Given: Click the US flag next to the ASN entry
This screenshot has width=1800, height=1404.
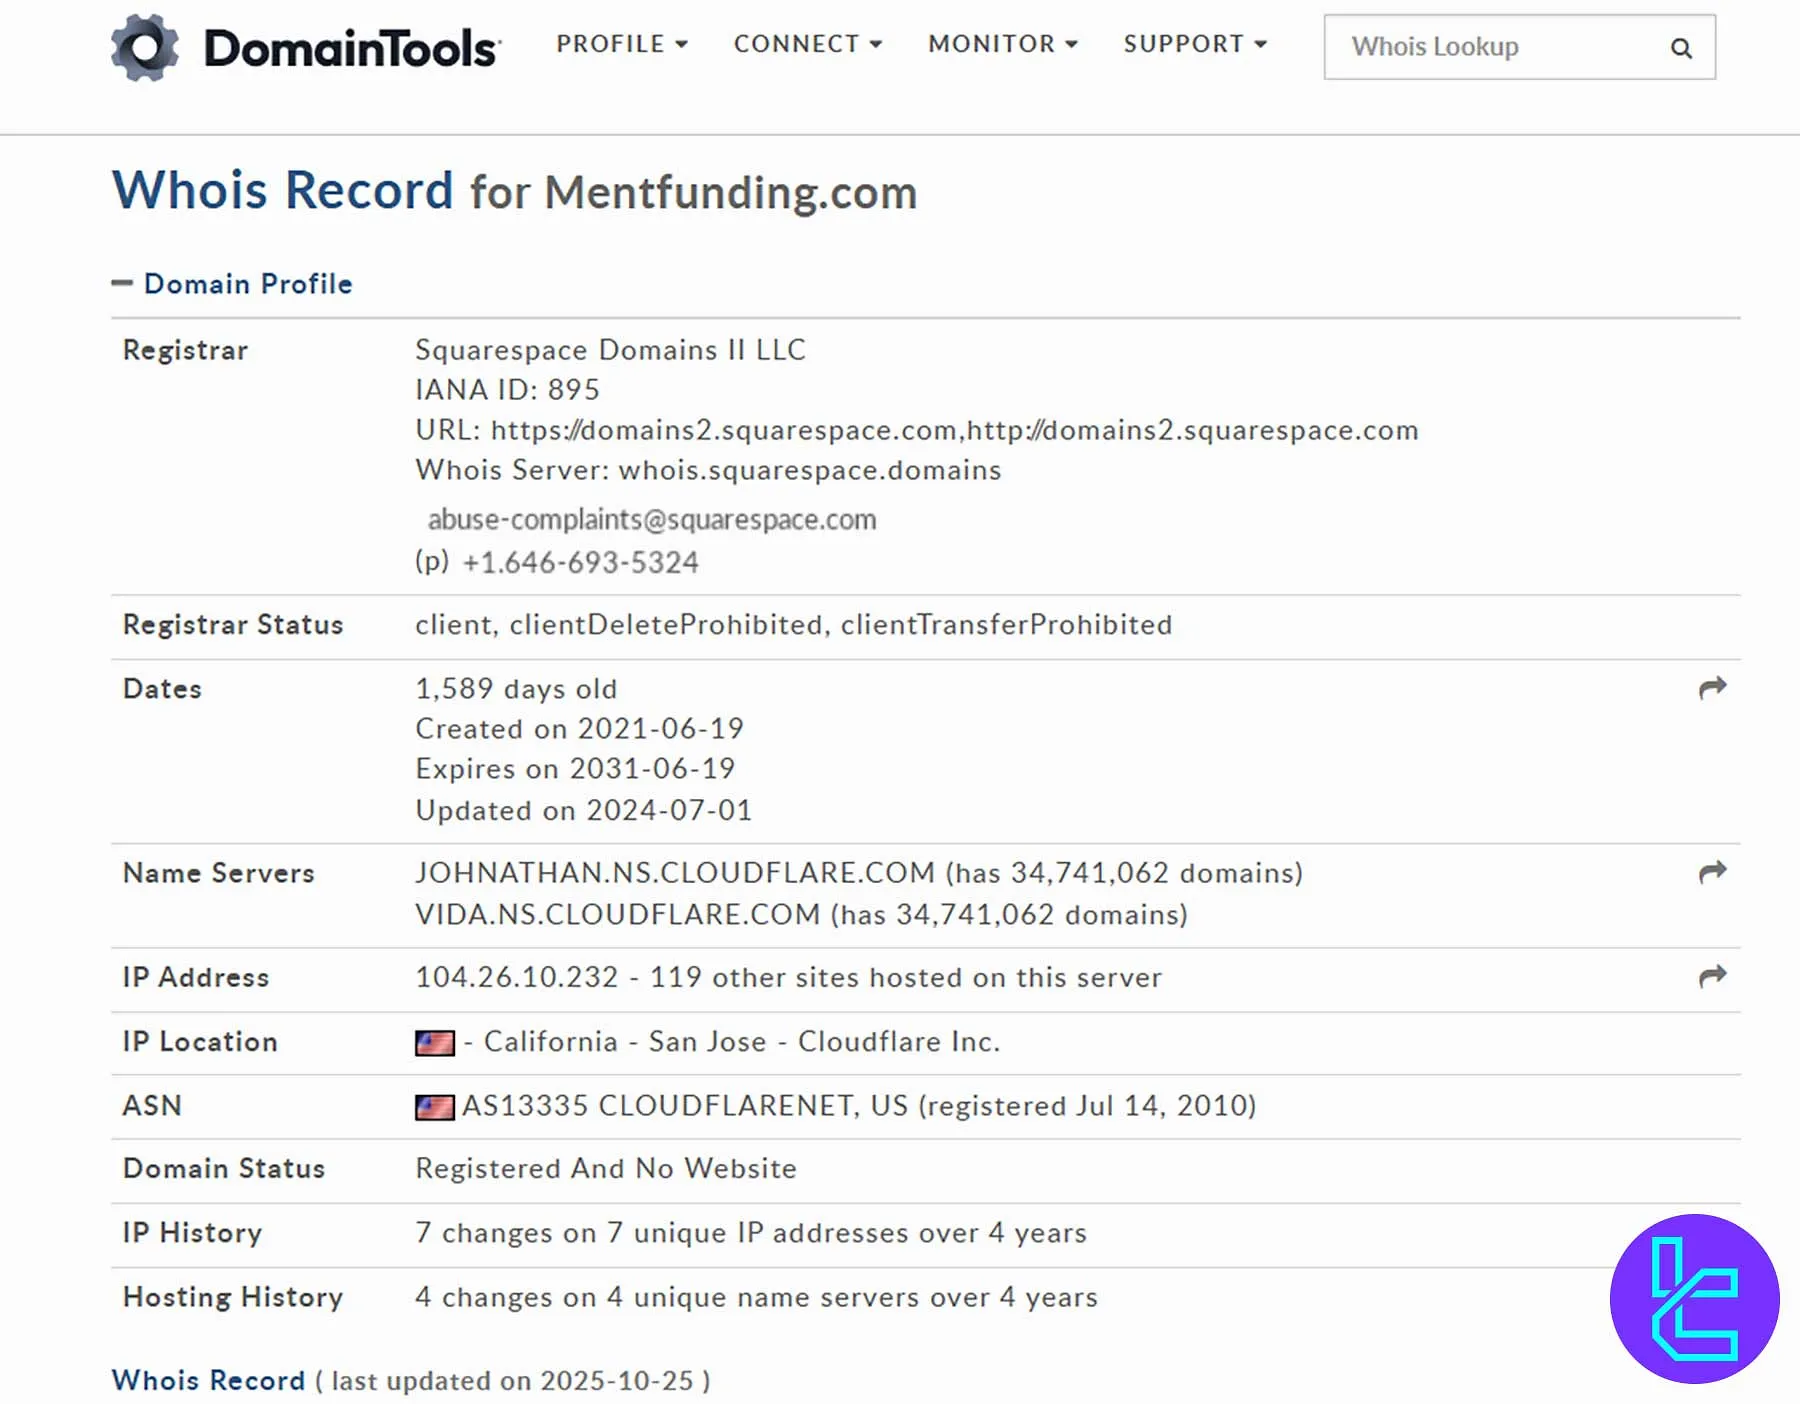Looking at the screenshot, I should pos(434,1107).
